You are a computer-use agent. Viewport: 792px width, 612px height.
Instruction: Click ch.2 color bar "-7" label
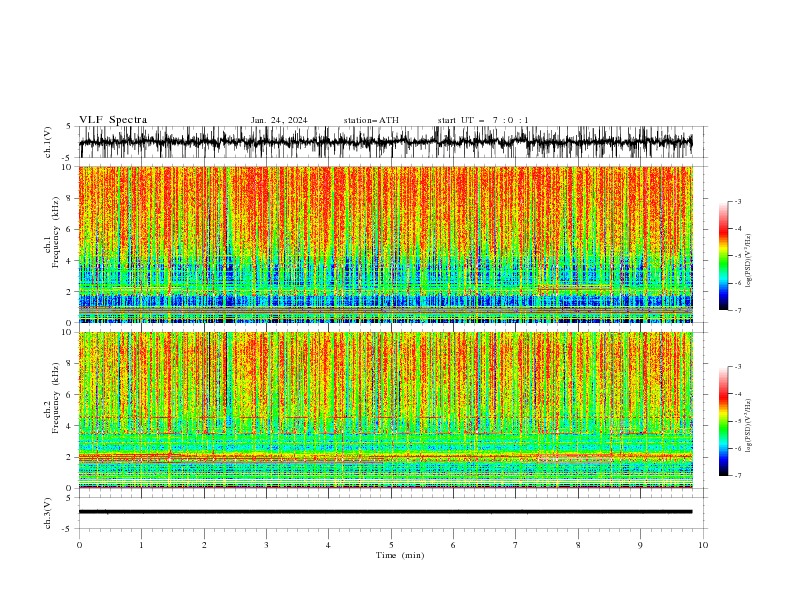tap(738, 475)
